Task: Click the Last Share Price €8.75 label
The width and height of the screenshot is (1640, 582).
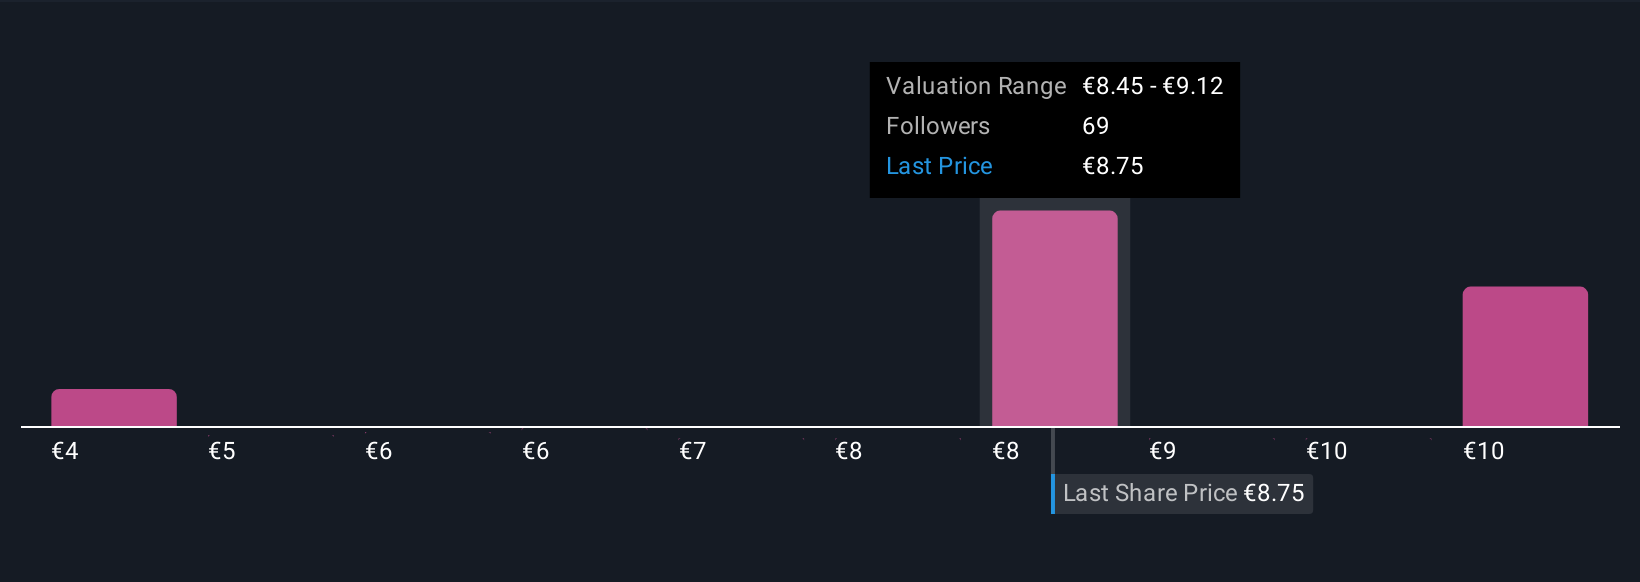Action: point(1183,494)
